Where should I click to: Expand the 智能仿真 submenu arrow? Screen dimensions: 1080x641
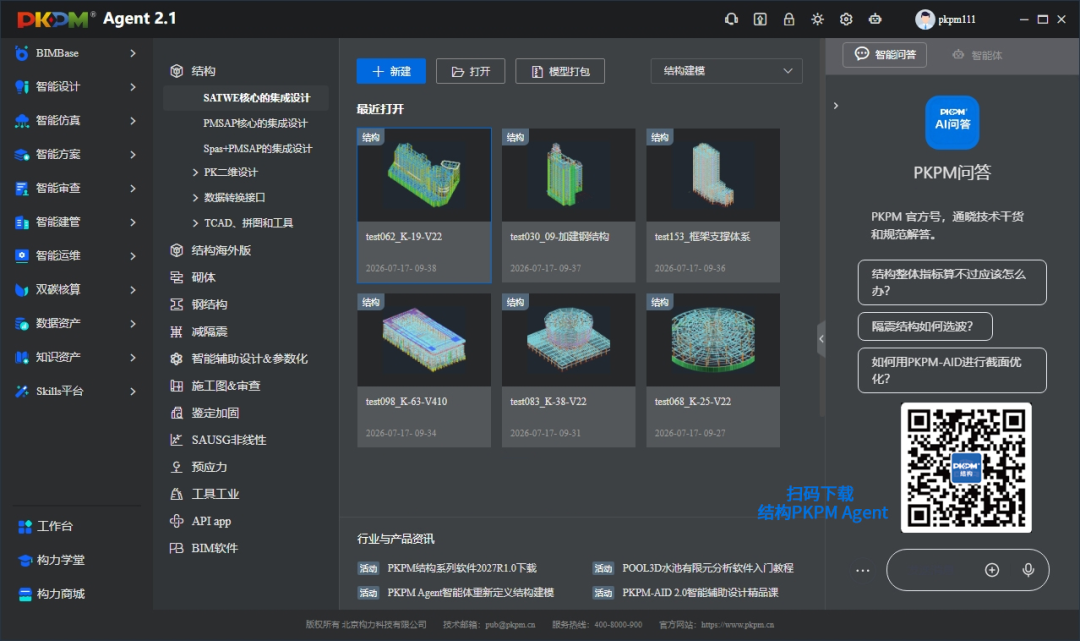pos(133,120)
